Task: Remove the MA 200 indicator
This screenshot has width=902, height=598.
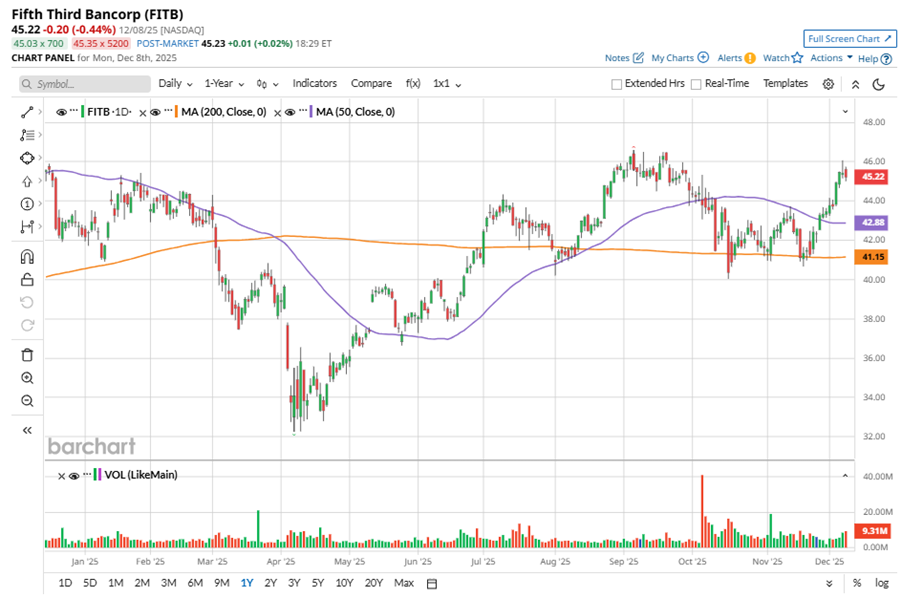Action: [x=143, y=113]
